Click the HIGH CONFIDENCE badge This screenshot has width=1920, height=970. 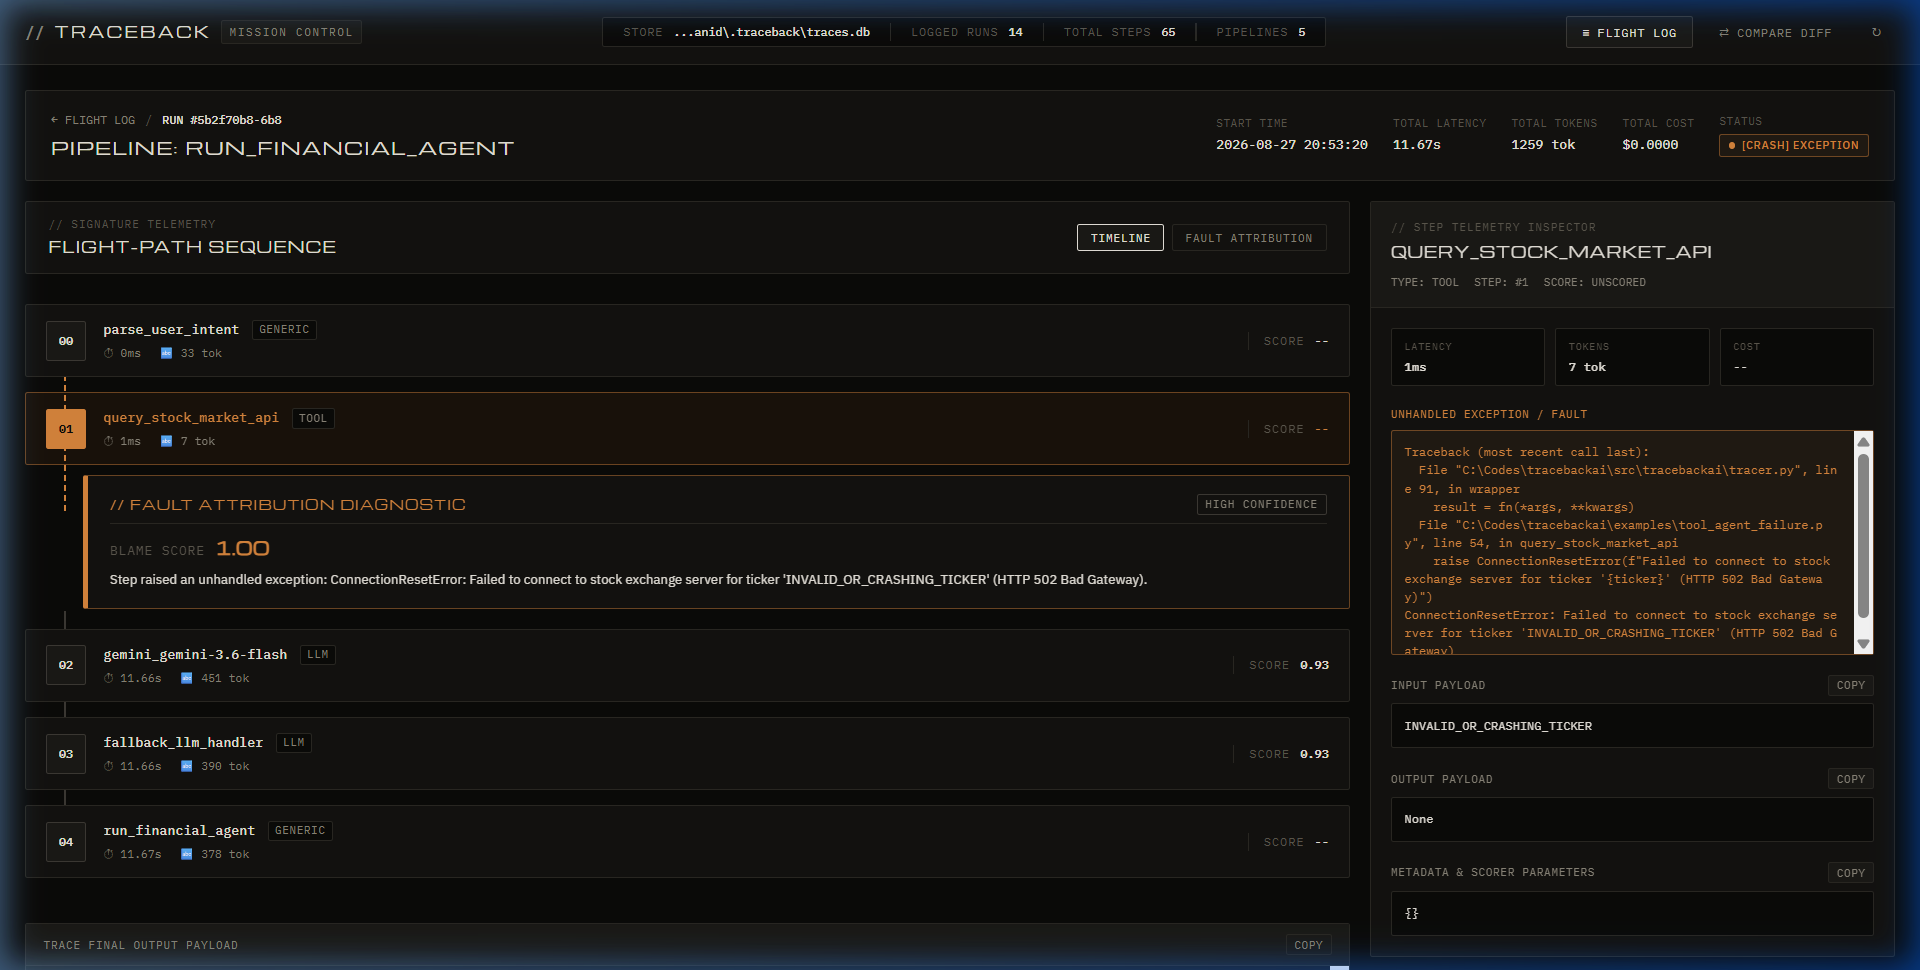coord(1261,504)
